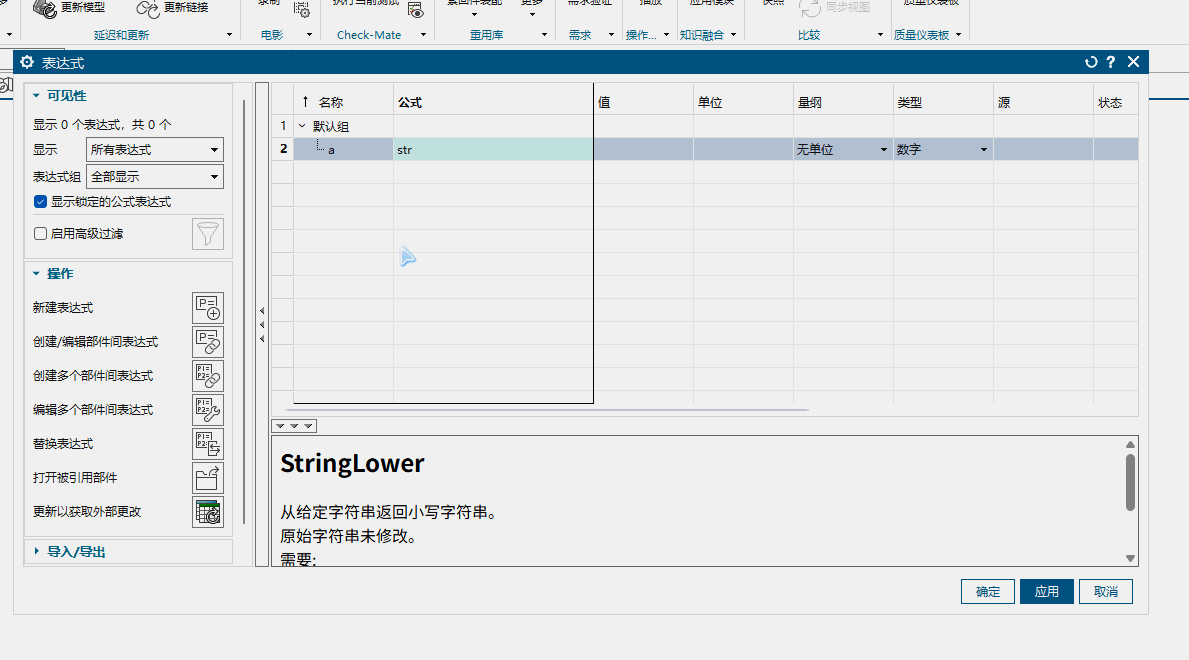Image resolution: width=1189 pixels, height=660 pixels.
Task: Click the 更新以获取外部更改 icon
Action: tap(208, 512)
